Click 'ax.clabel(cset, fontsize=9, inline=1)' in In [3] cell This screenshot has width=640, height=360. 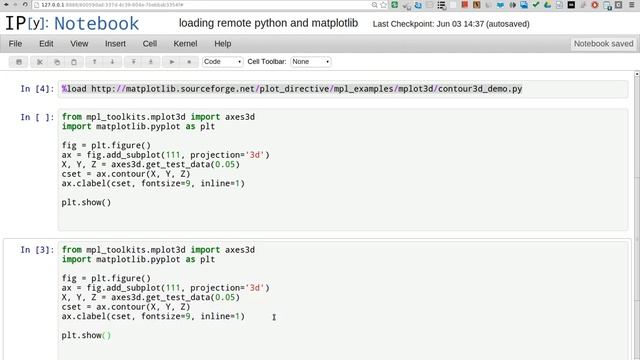153,316
